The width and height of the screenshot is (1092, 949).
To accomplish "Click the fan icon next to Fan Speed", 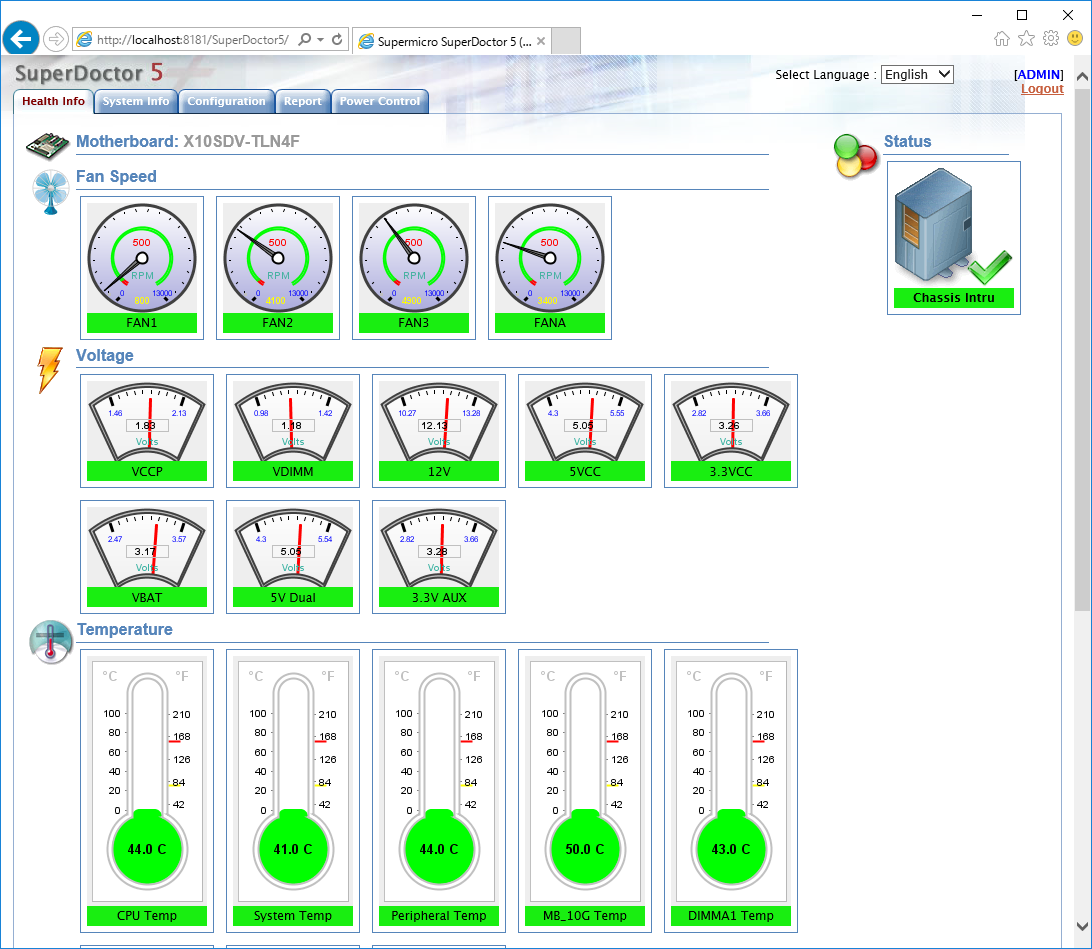I will 51,191.
